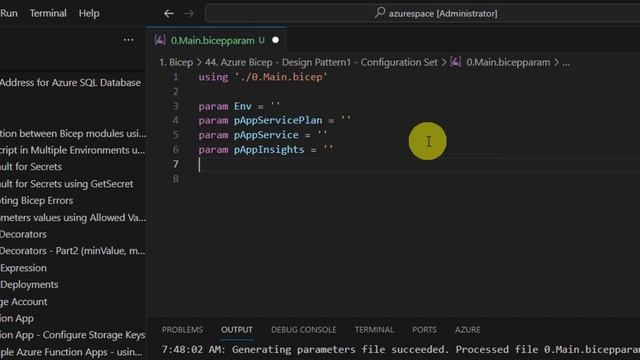Open the Run menu
This screenshot has height=360, width=640.
tap(9, 13)
